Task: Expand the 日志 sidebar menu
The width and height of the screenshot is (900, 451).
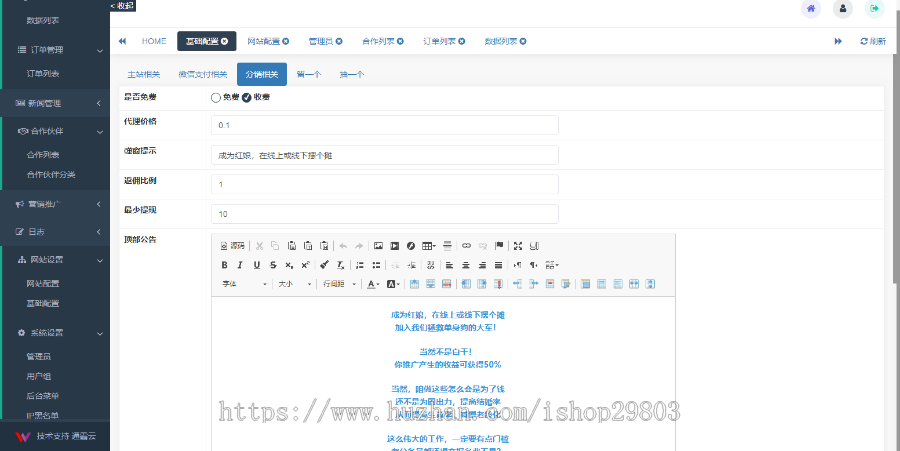Action: [55, 231]
